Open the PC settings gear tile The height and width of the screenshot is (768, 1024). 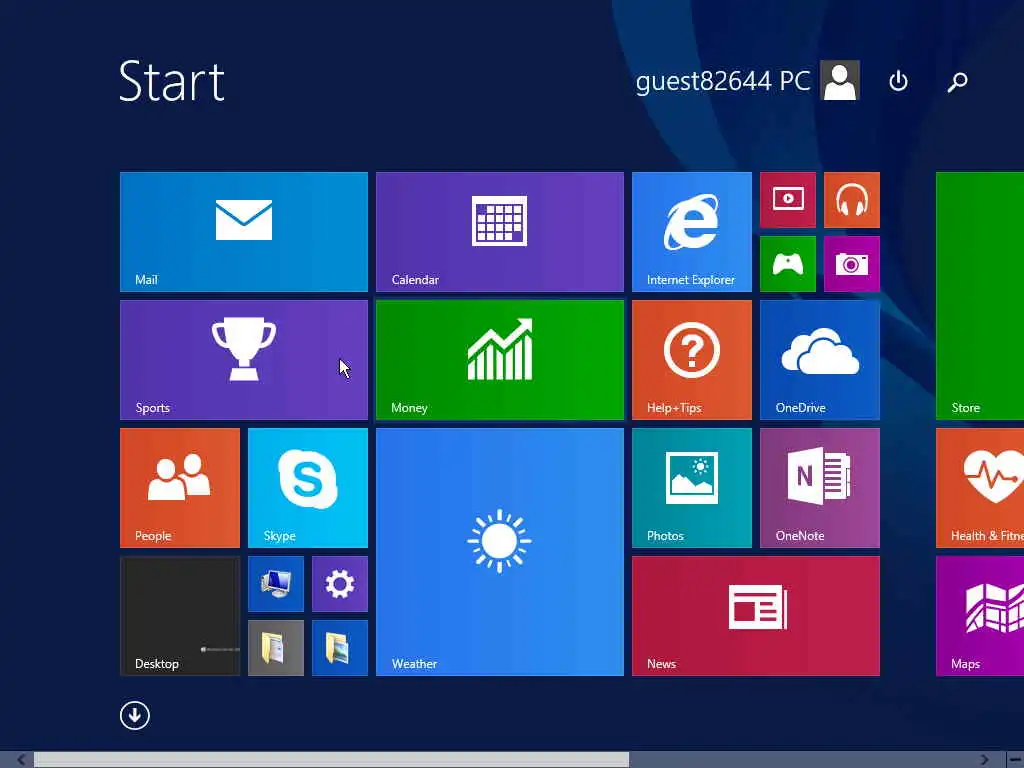[x=340, y=584]
